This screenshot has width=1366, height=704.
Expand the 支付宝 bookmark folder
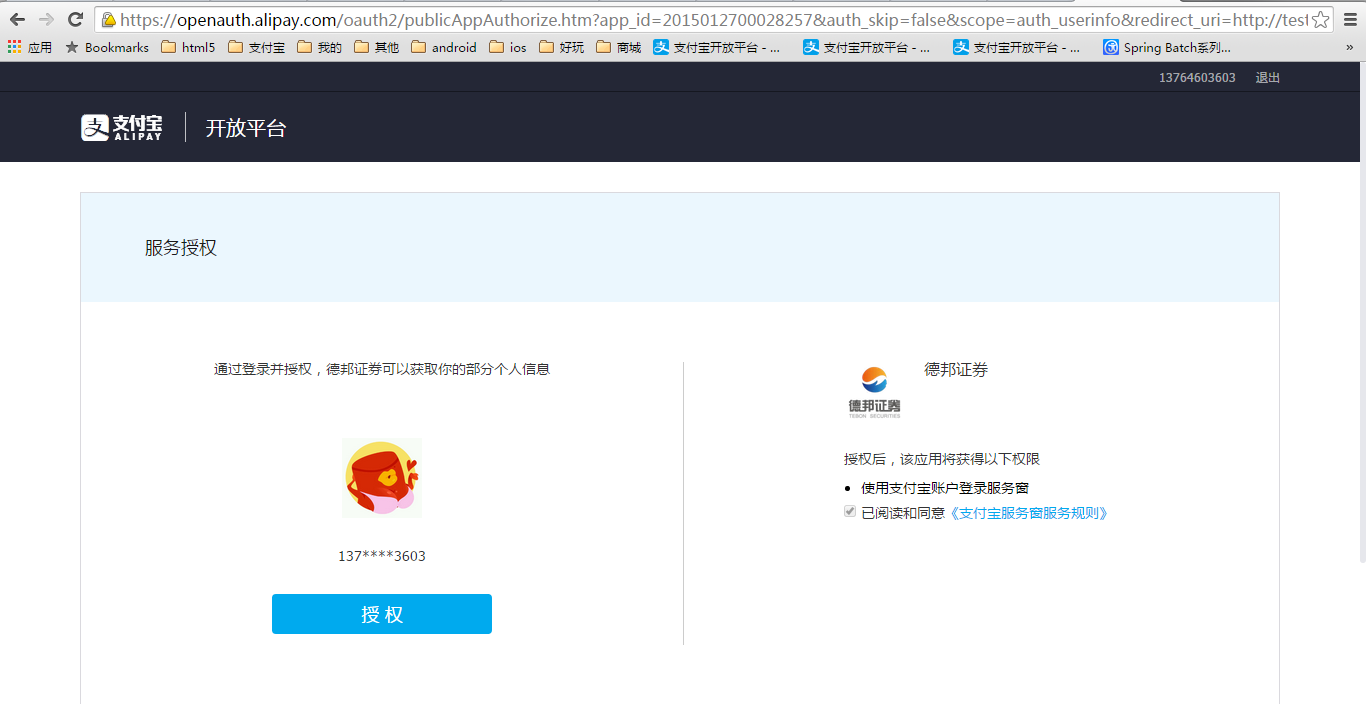point(256,47)
